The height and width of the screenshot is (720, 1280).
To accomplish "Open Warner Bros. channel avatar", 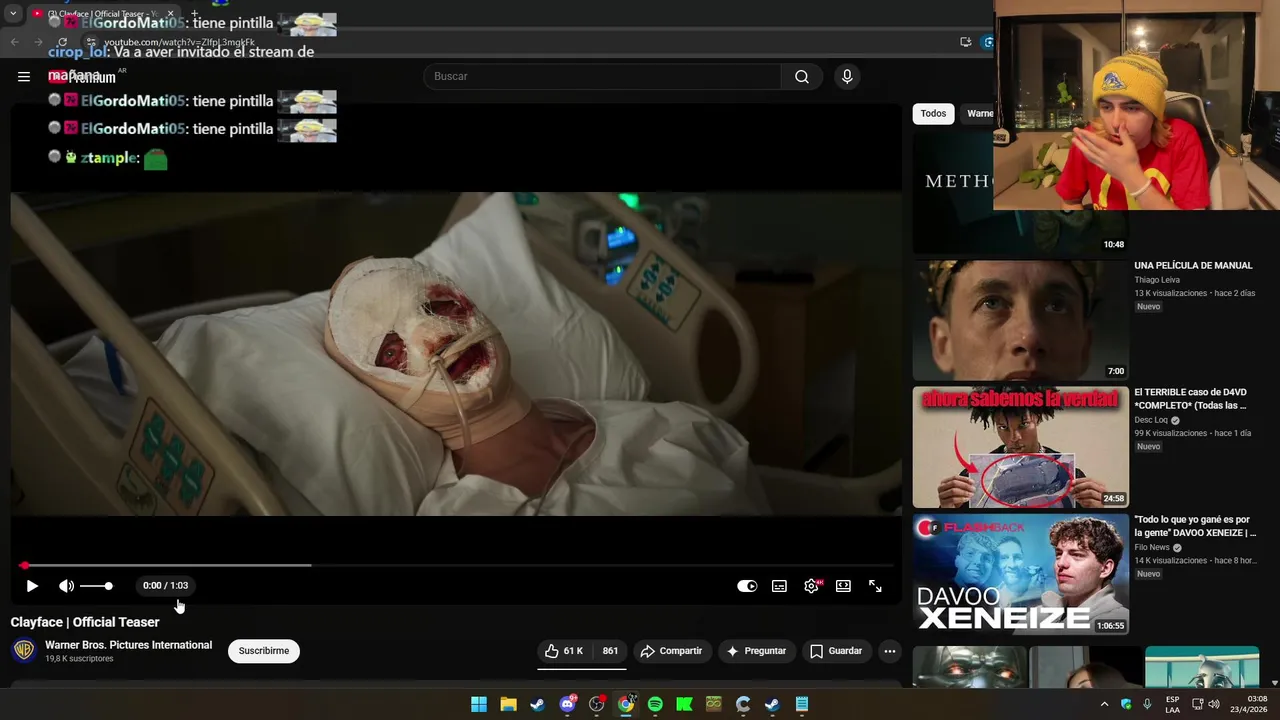I will pos(23,651).
